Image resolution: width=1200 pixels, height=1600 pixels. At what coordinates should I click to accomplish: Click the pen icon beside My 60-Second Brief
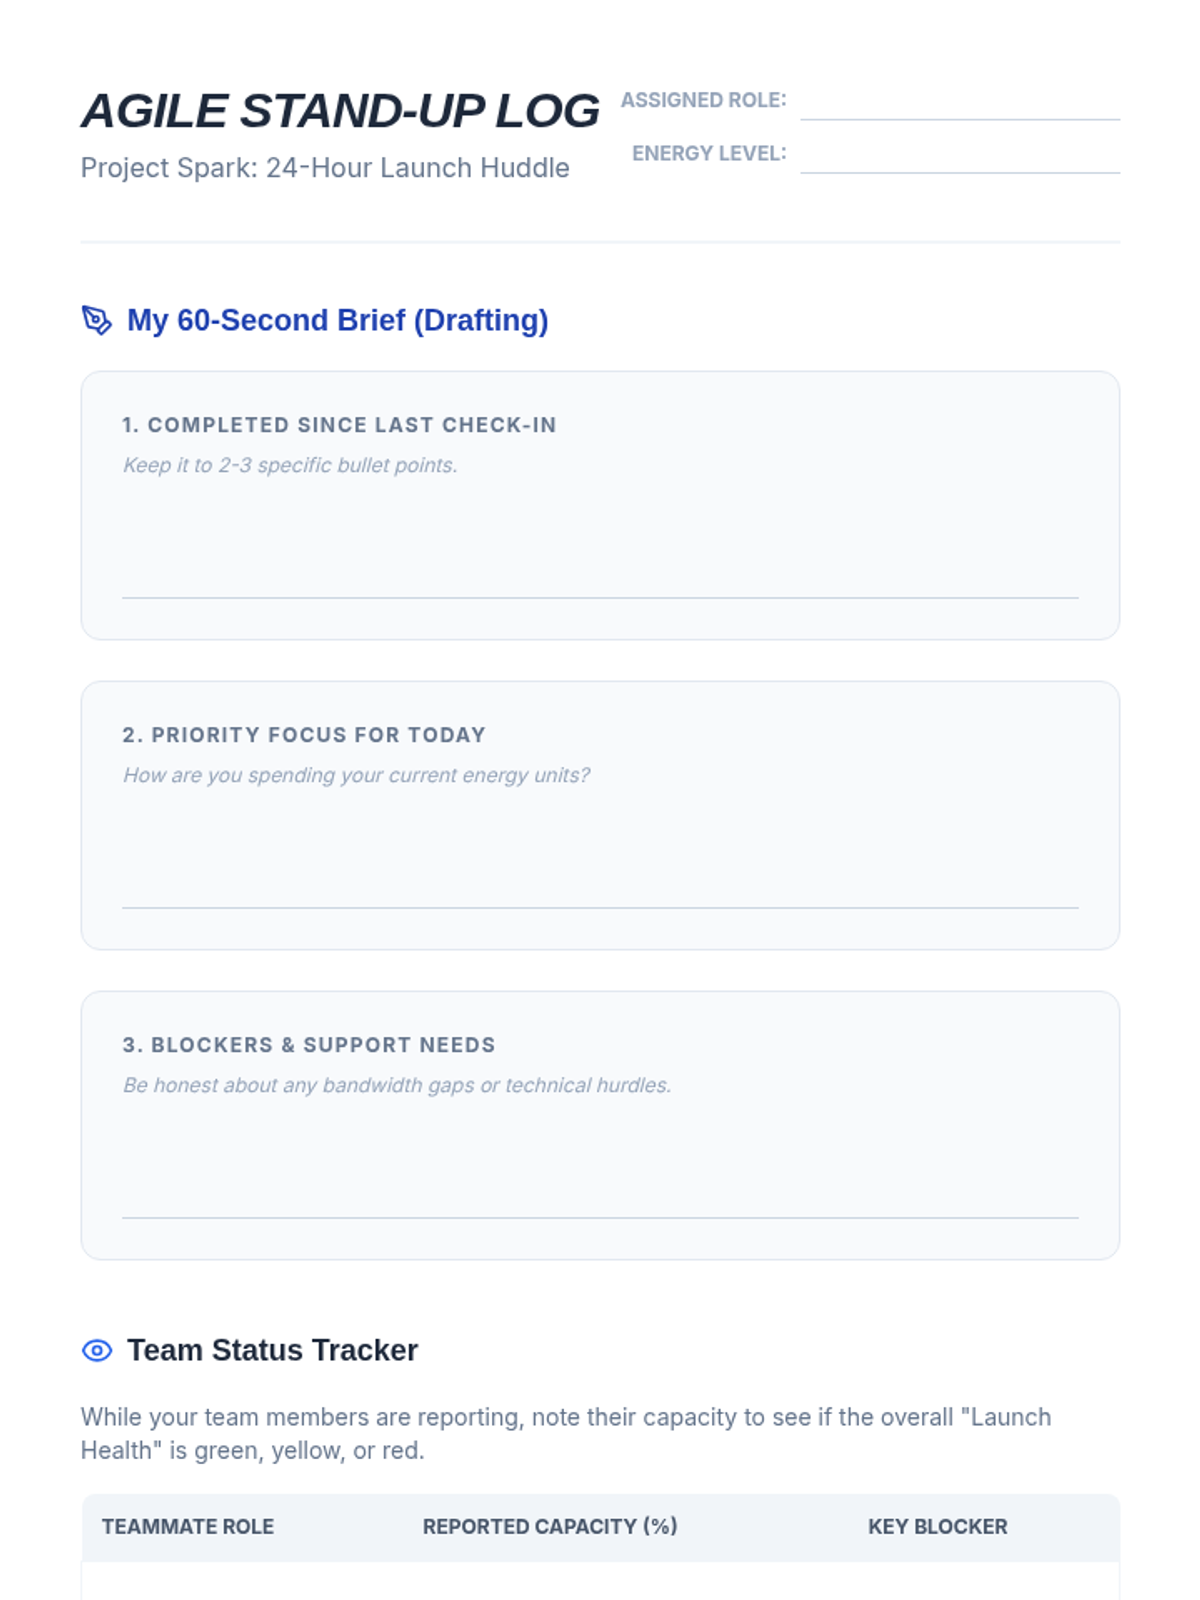pyautogui.click(x=97, y=320)
